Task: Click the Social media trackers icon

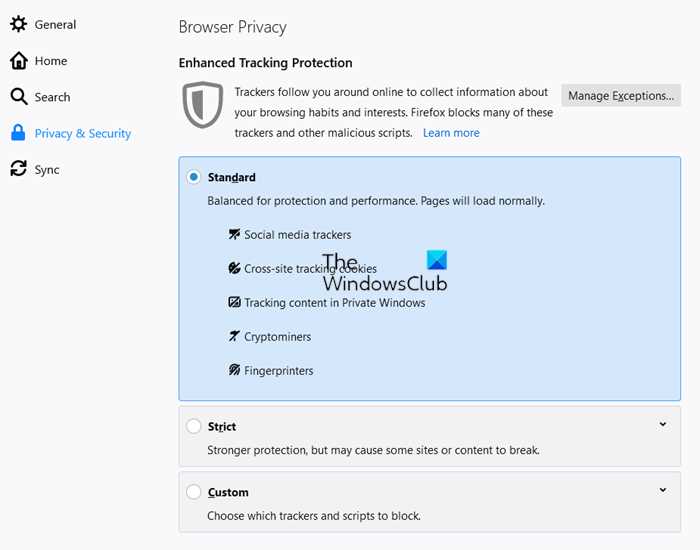Action: 234,234
